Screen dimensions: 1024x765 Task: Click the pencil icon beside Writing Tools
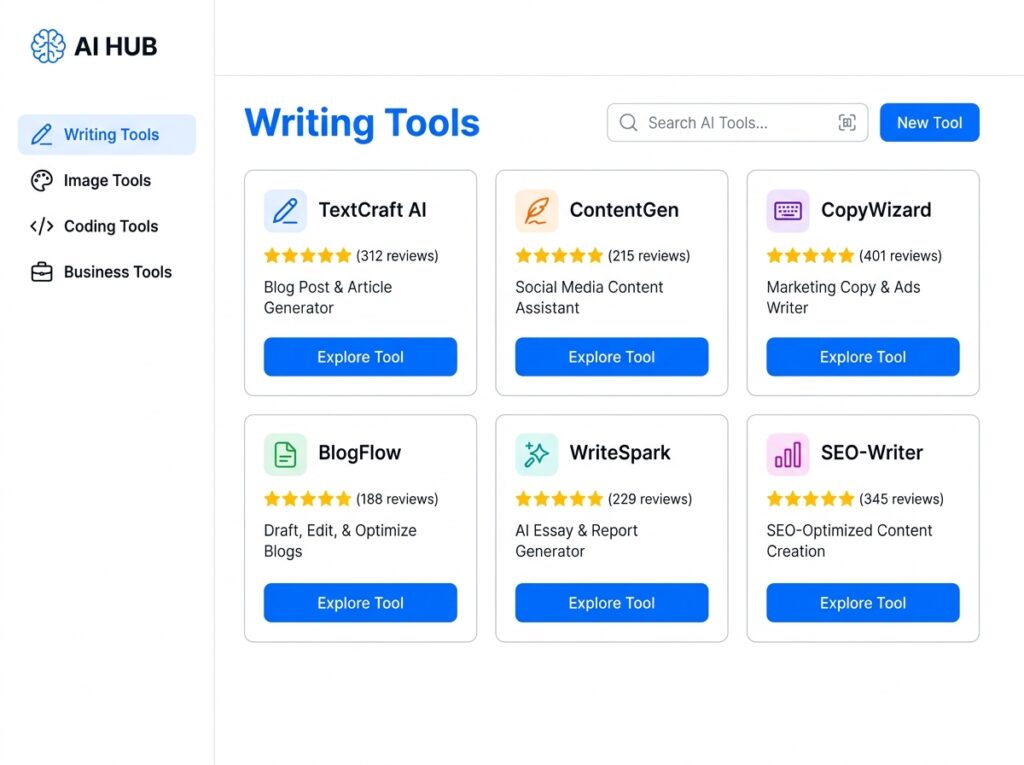(42, 135)
